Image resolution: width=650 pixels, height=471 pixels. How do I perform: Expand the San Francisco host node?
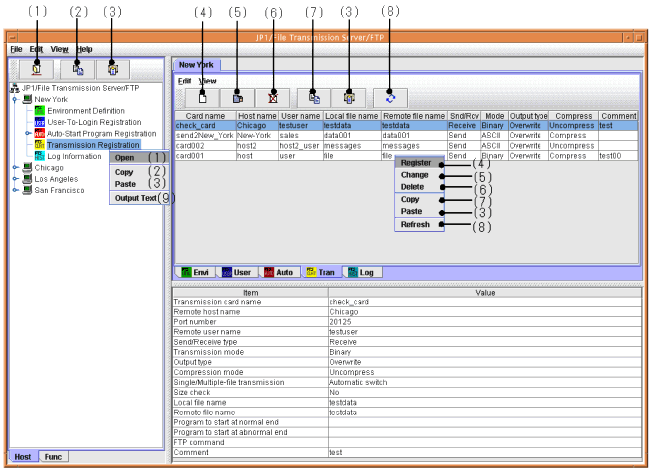(14, 190)
